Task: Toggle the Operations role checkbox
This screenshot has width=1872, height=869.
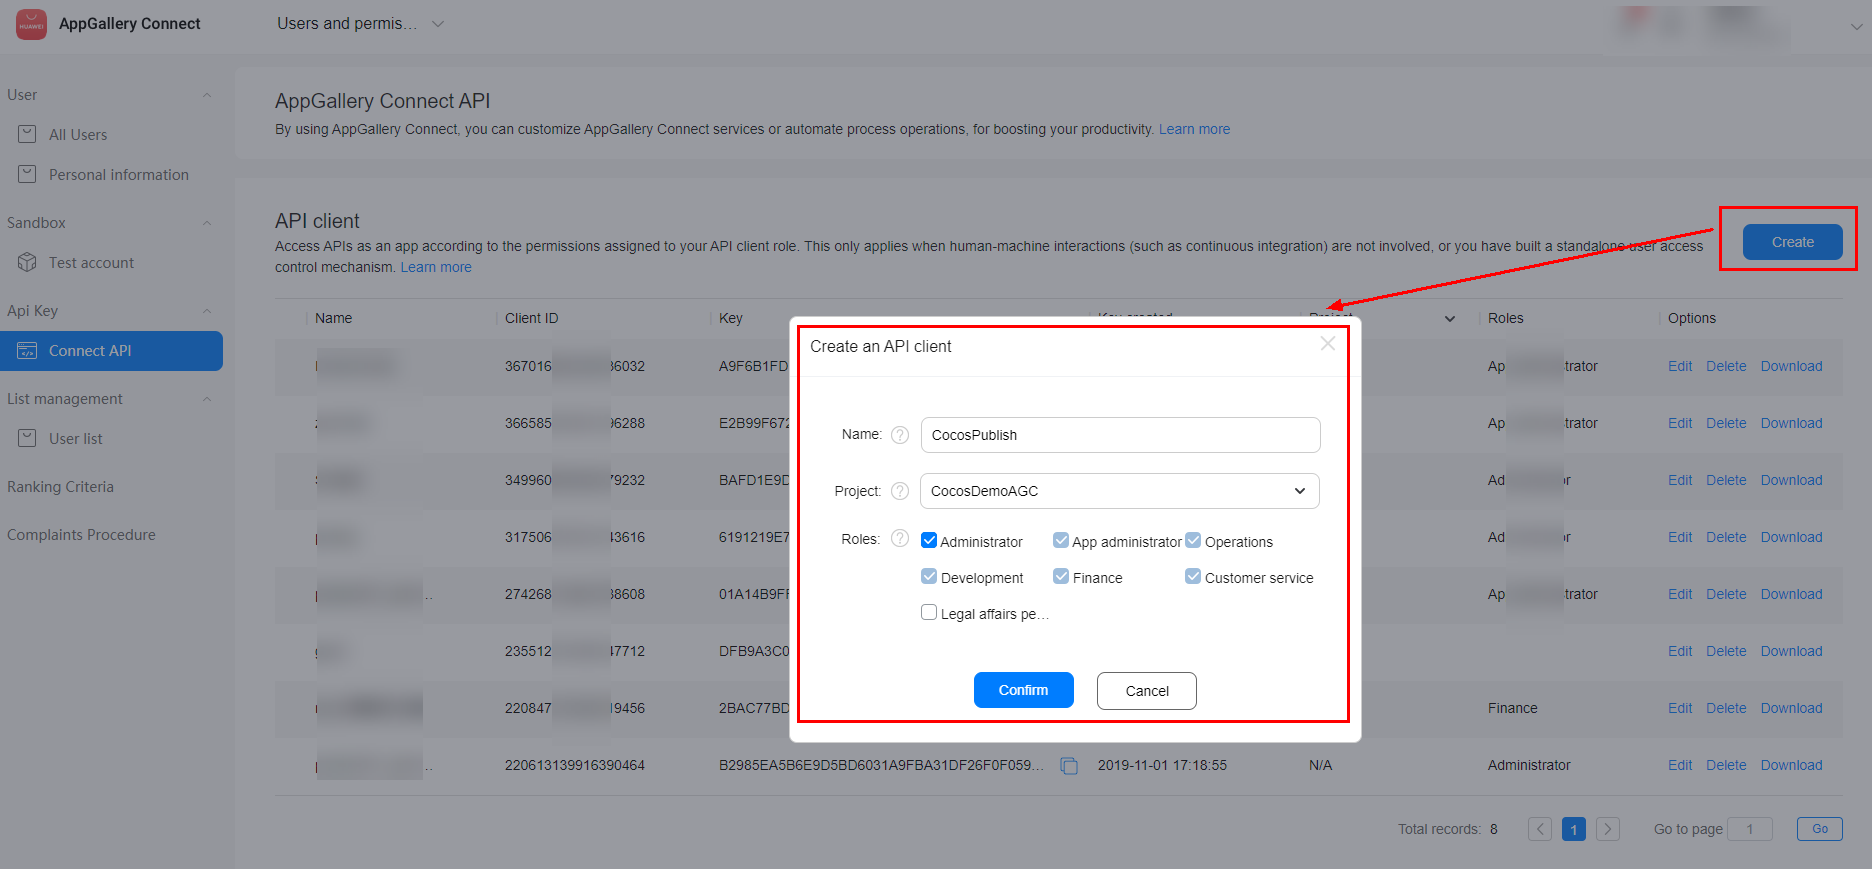Action: pyautogui.click(x=1193, y=540)
